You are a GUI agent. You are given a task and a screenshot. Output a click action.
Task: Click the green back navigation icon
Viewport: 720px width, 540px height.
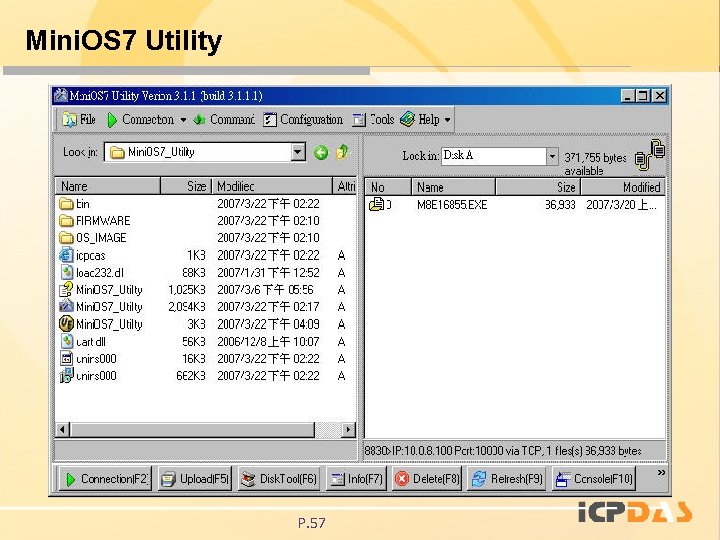[321, 152]
